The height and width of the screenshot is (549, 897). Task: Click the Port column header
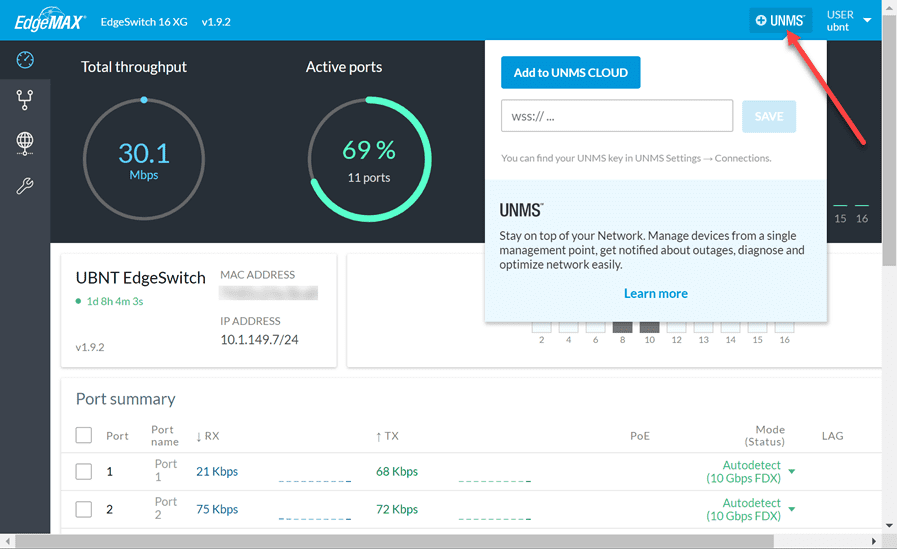point(117,436)
